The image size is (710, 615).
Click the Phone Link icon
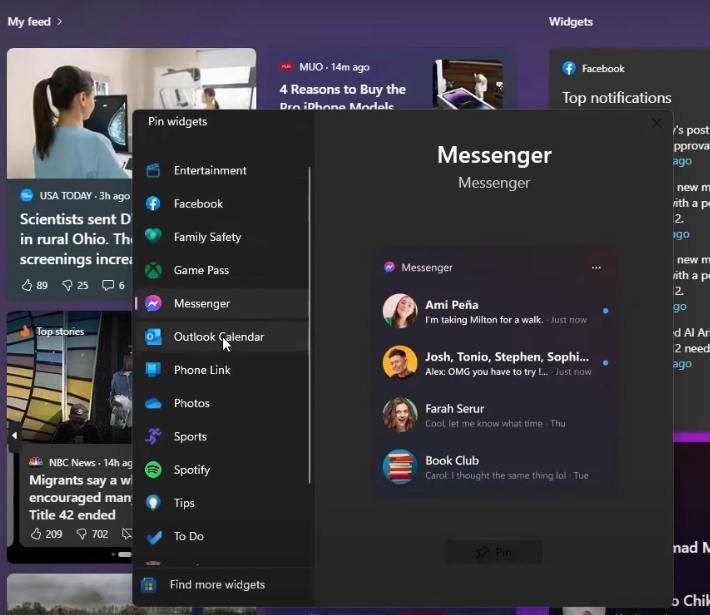click(x=153, y=370)
